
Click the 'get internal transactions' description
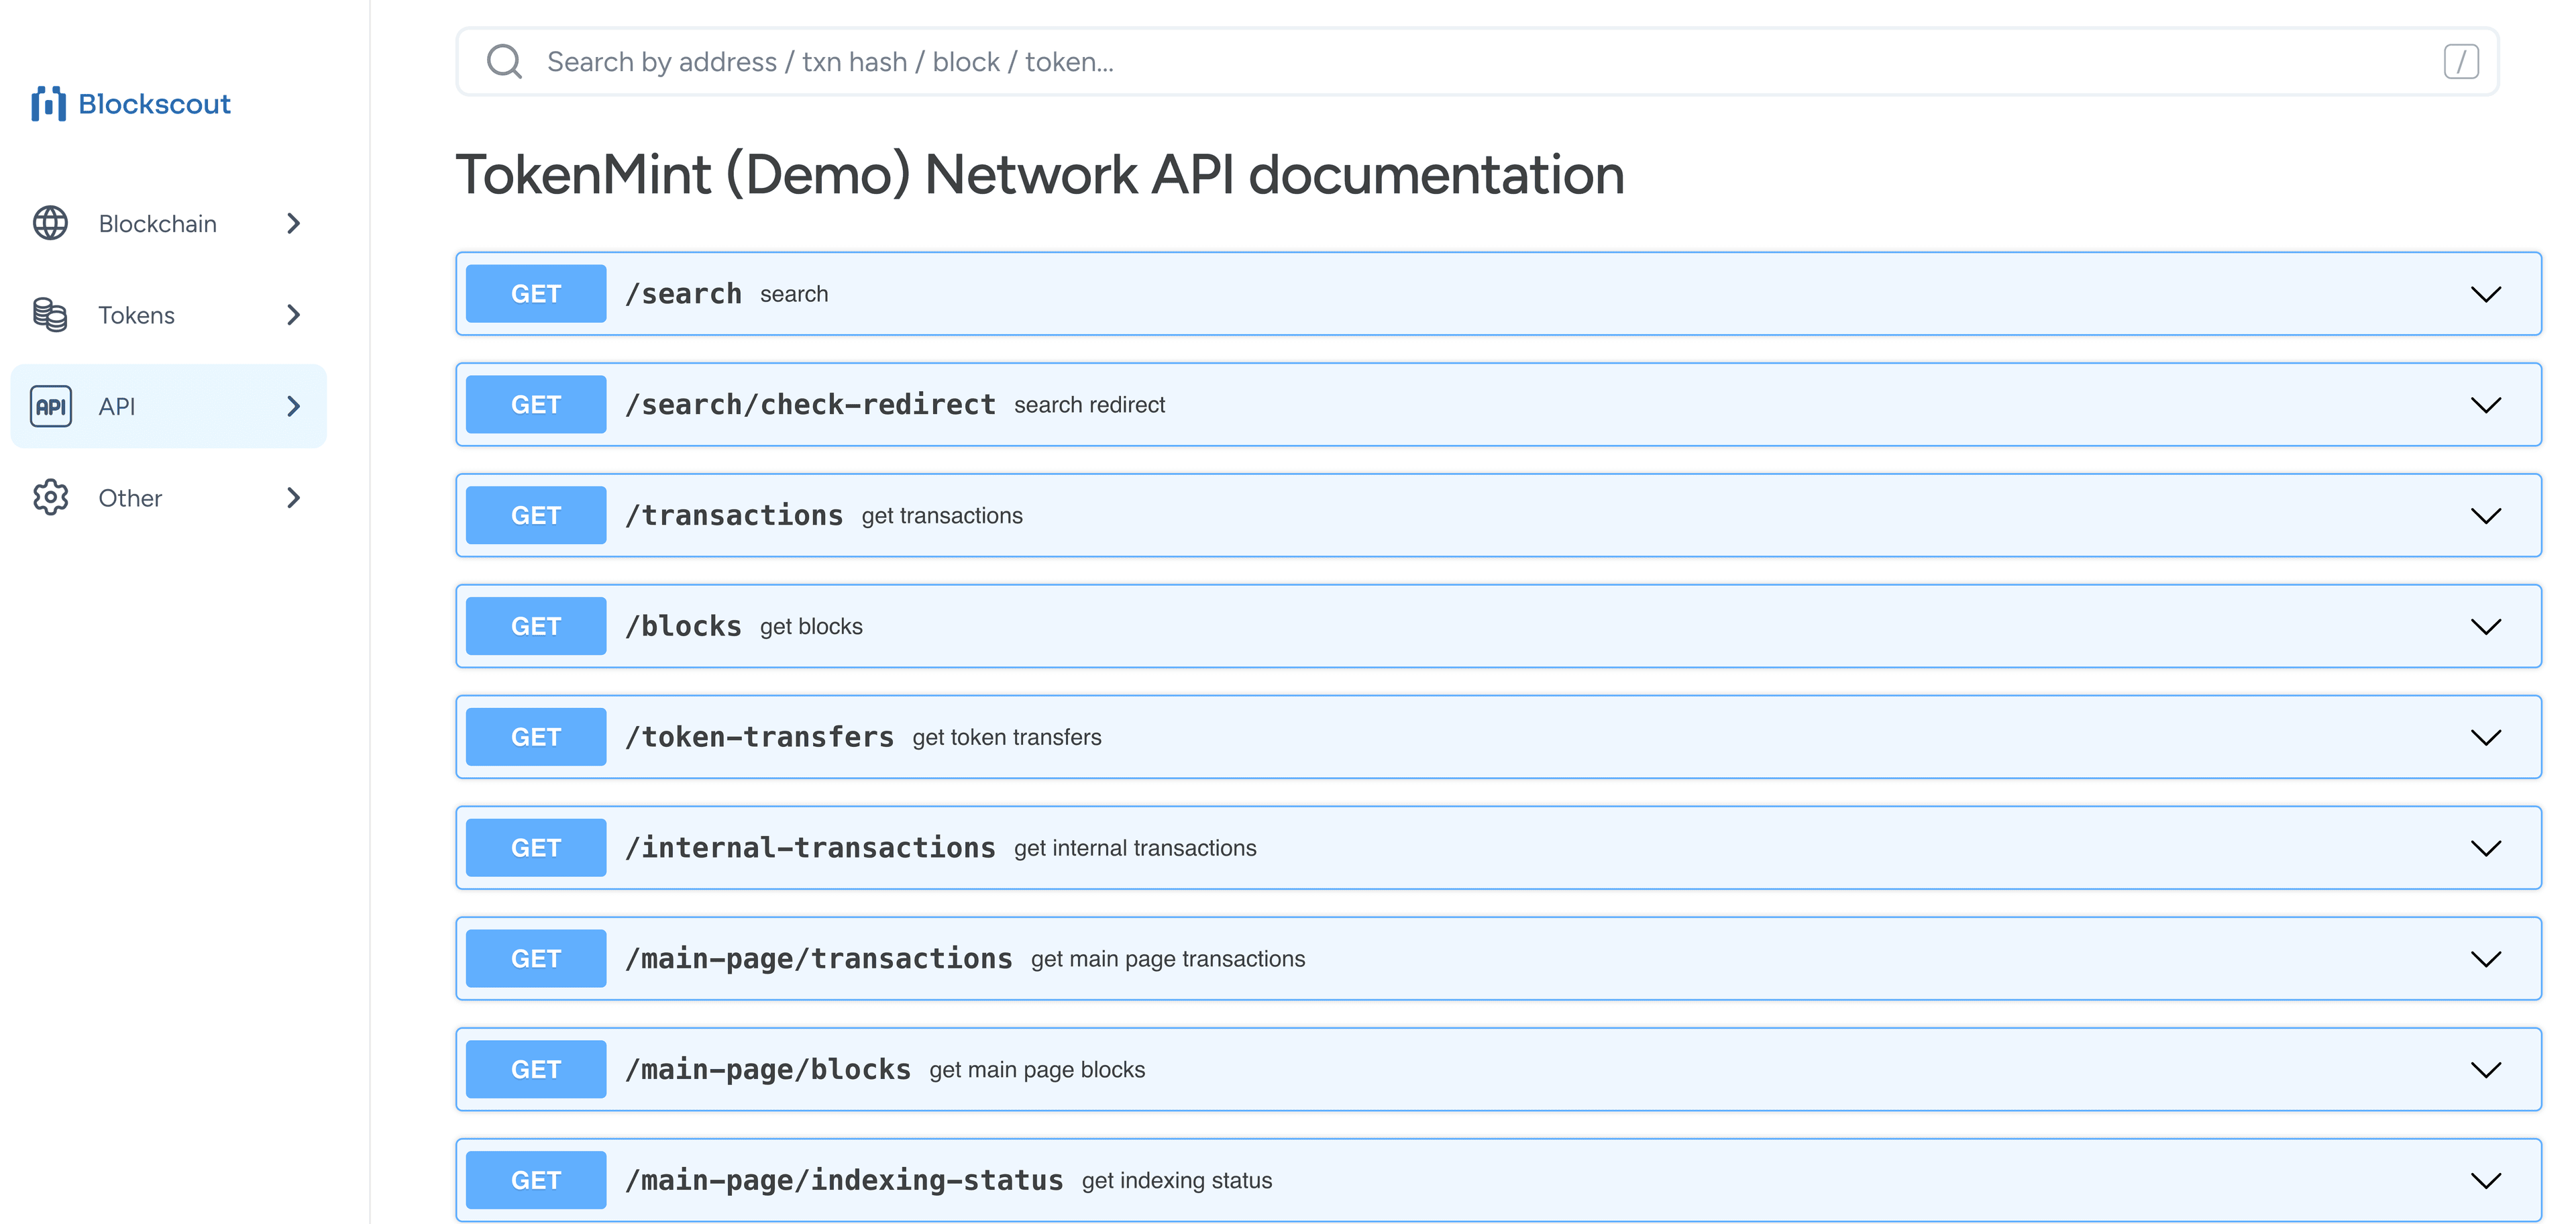click(x=1135, y=848)
